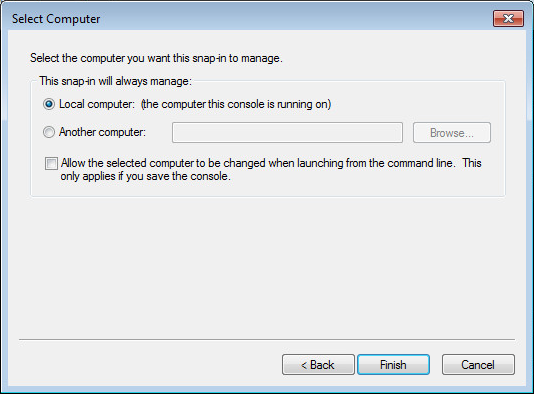
Task: Click the separator line above the buttons
Action: tap(267, 339)
